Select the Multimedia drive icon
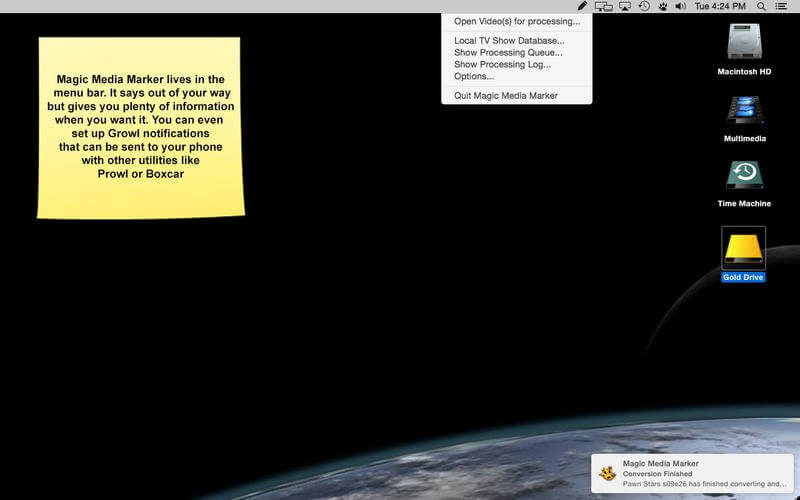 click(744, 110)
